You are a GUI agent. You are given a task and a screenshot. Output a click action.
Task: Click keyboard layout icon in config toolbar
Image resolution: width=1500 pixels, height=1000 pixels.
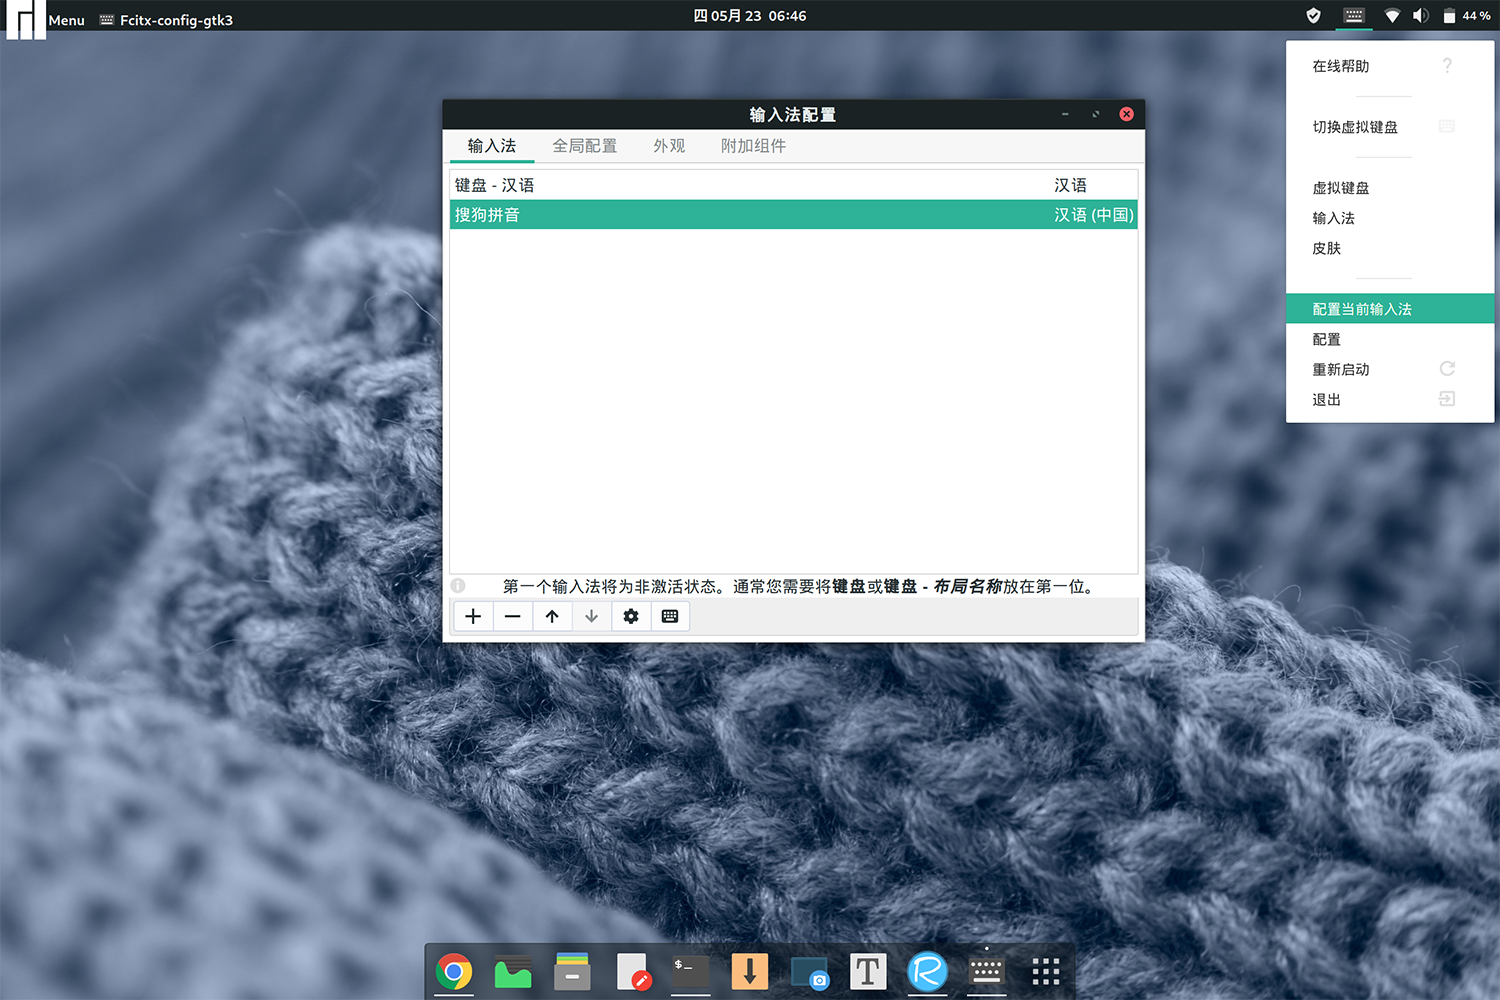(670, 616)
